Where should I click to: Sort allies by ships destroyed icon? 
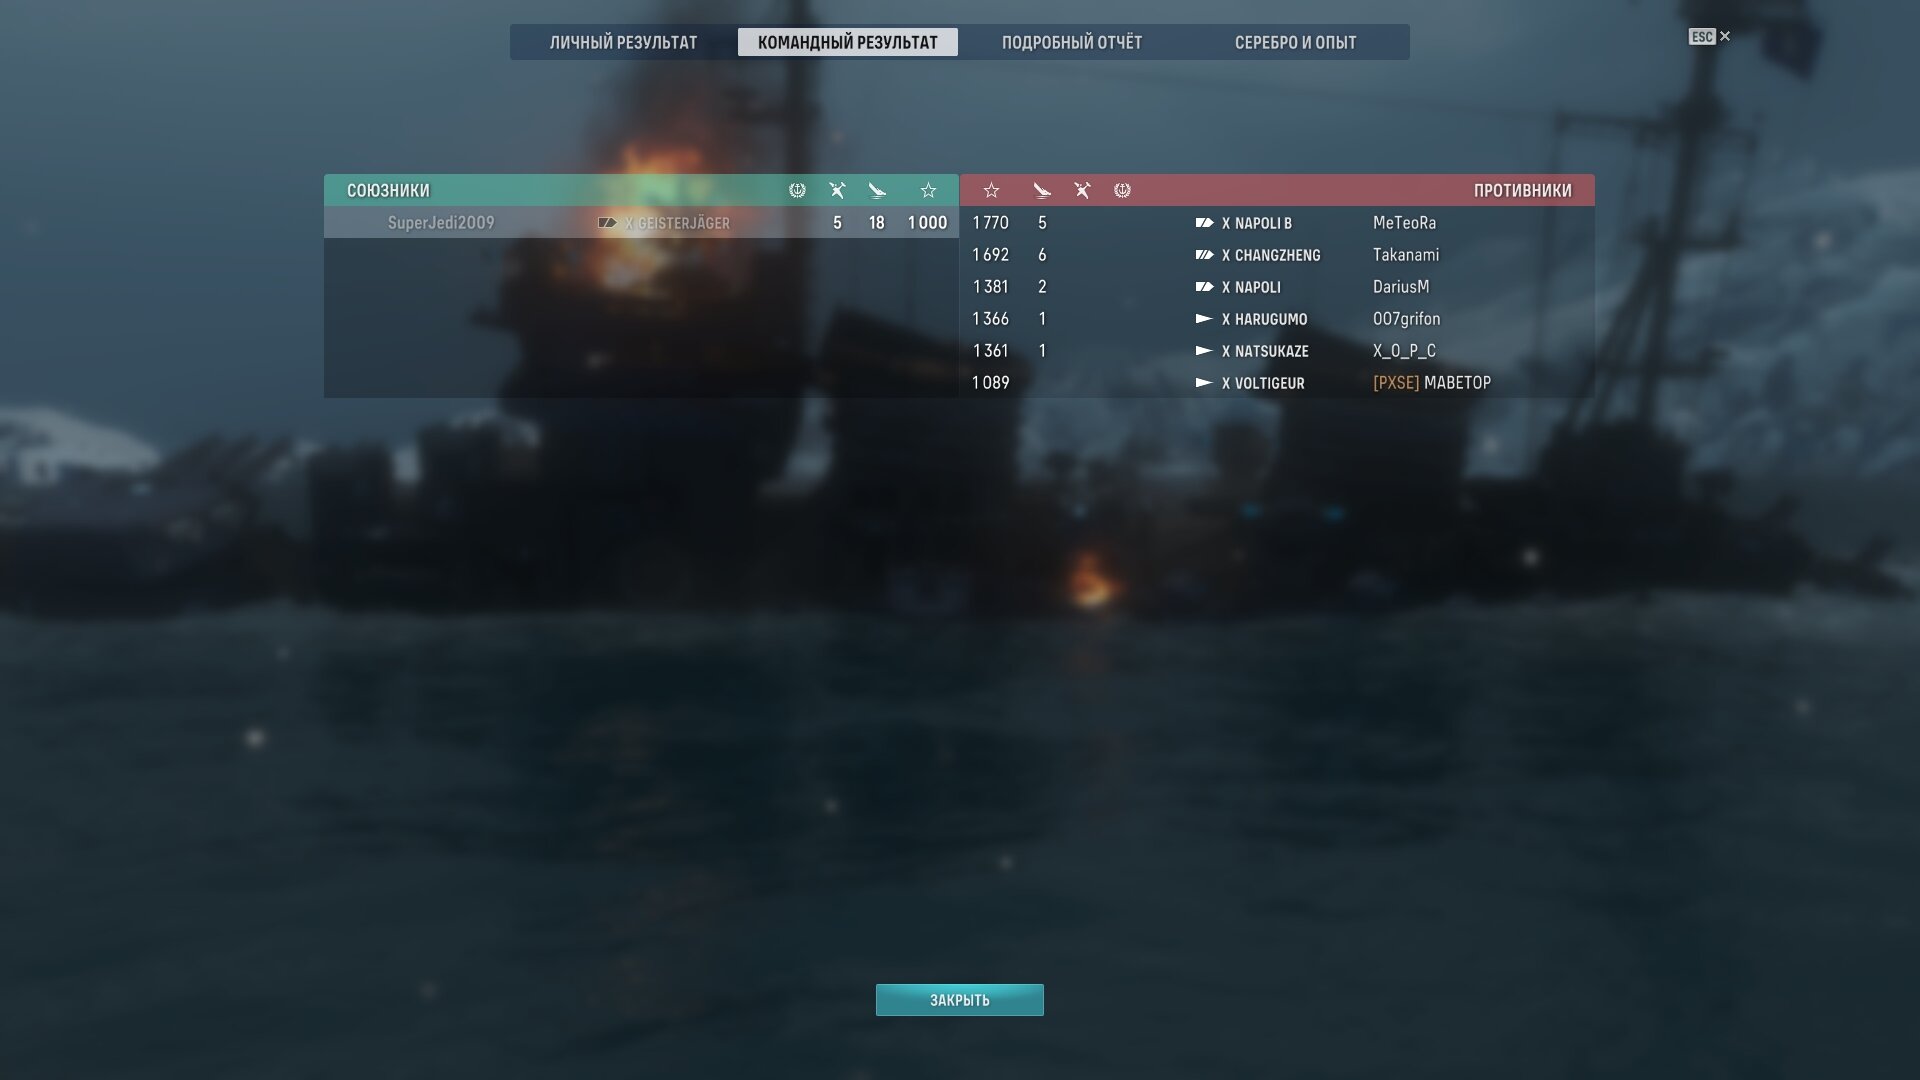coord(837,190)
